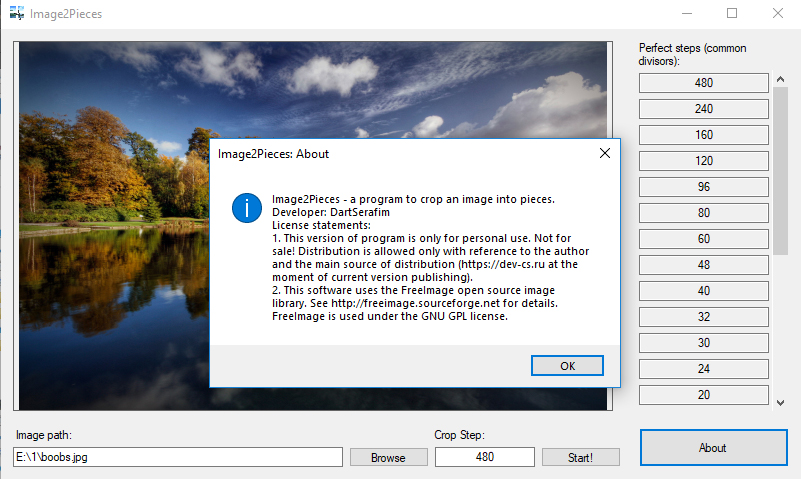This screenshot has width=801, height=479.
Task: Click the 'Crop Step:' label
Action: point(459,435)
